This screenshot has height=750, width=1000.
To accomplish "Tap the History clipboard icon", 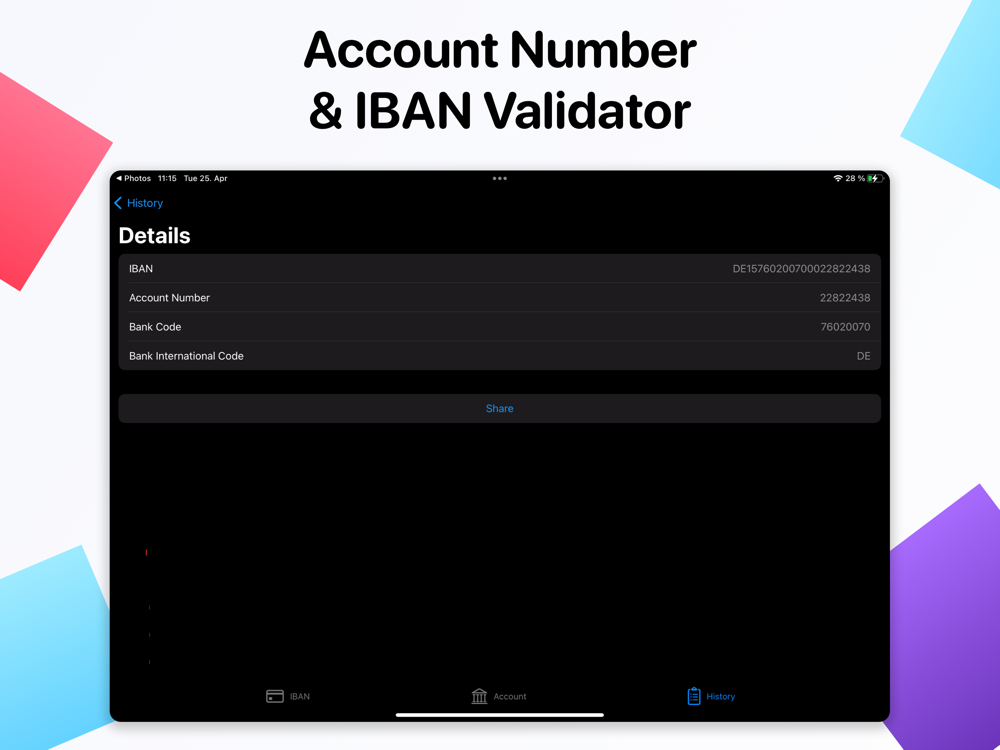I will pyautogui.click(x=694, y=696).
